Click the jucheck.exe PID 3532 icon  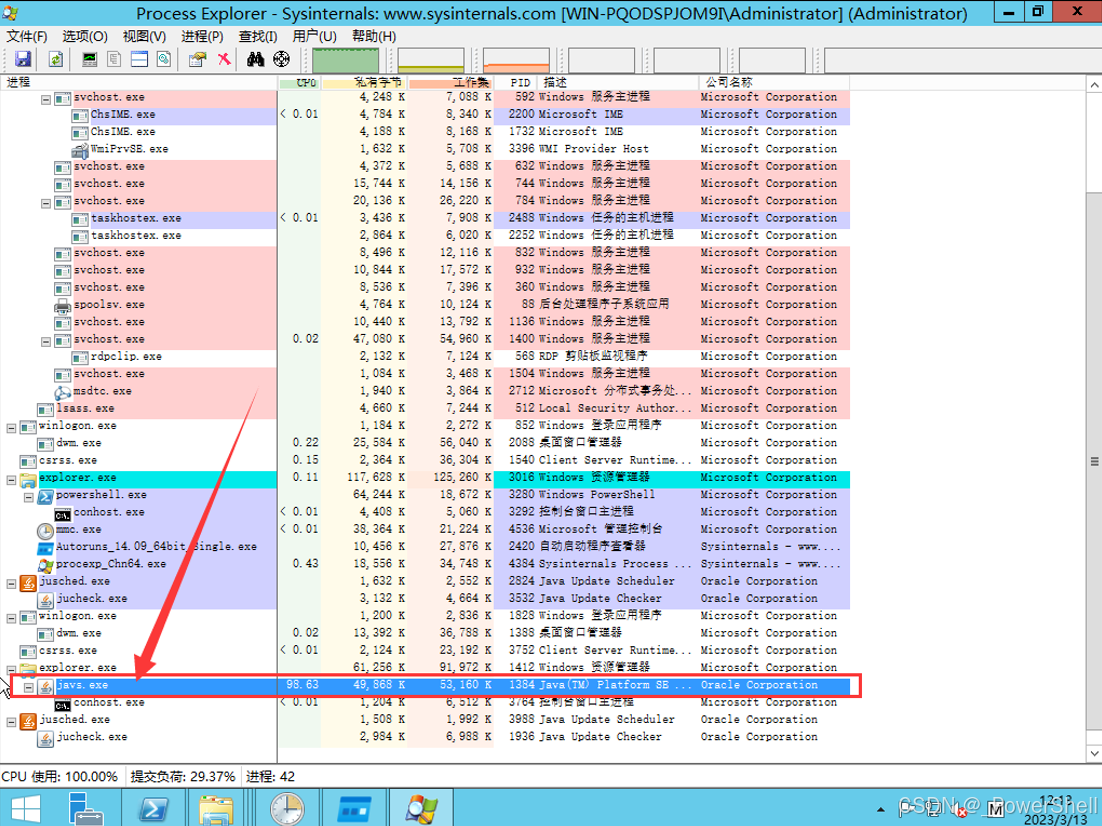click(x=46, y=599)
